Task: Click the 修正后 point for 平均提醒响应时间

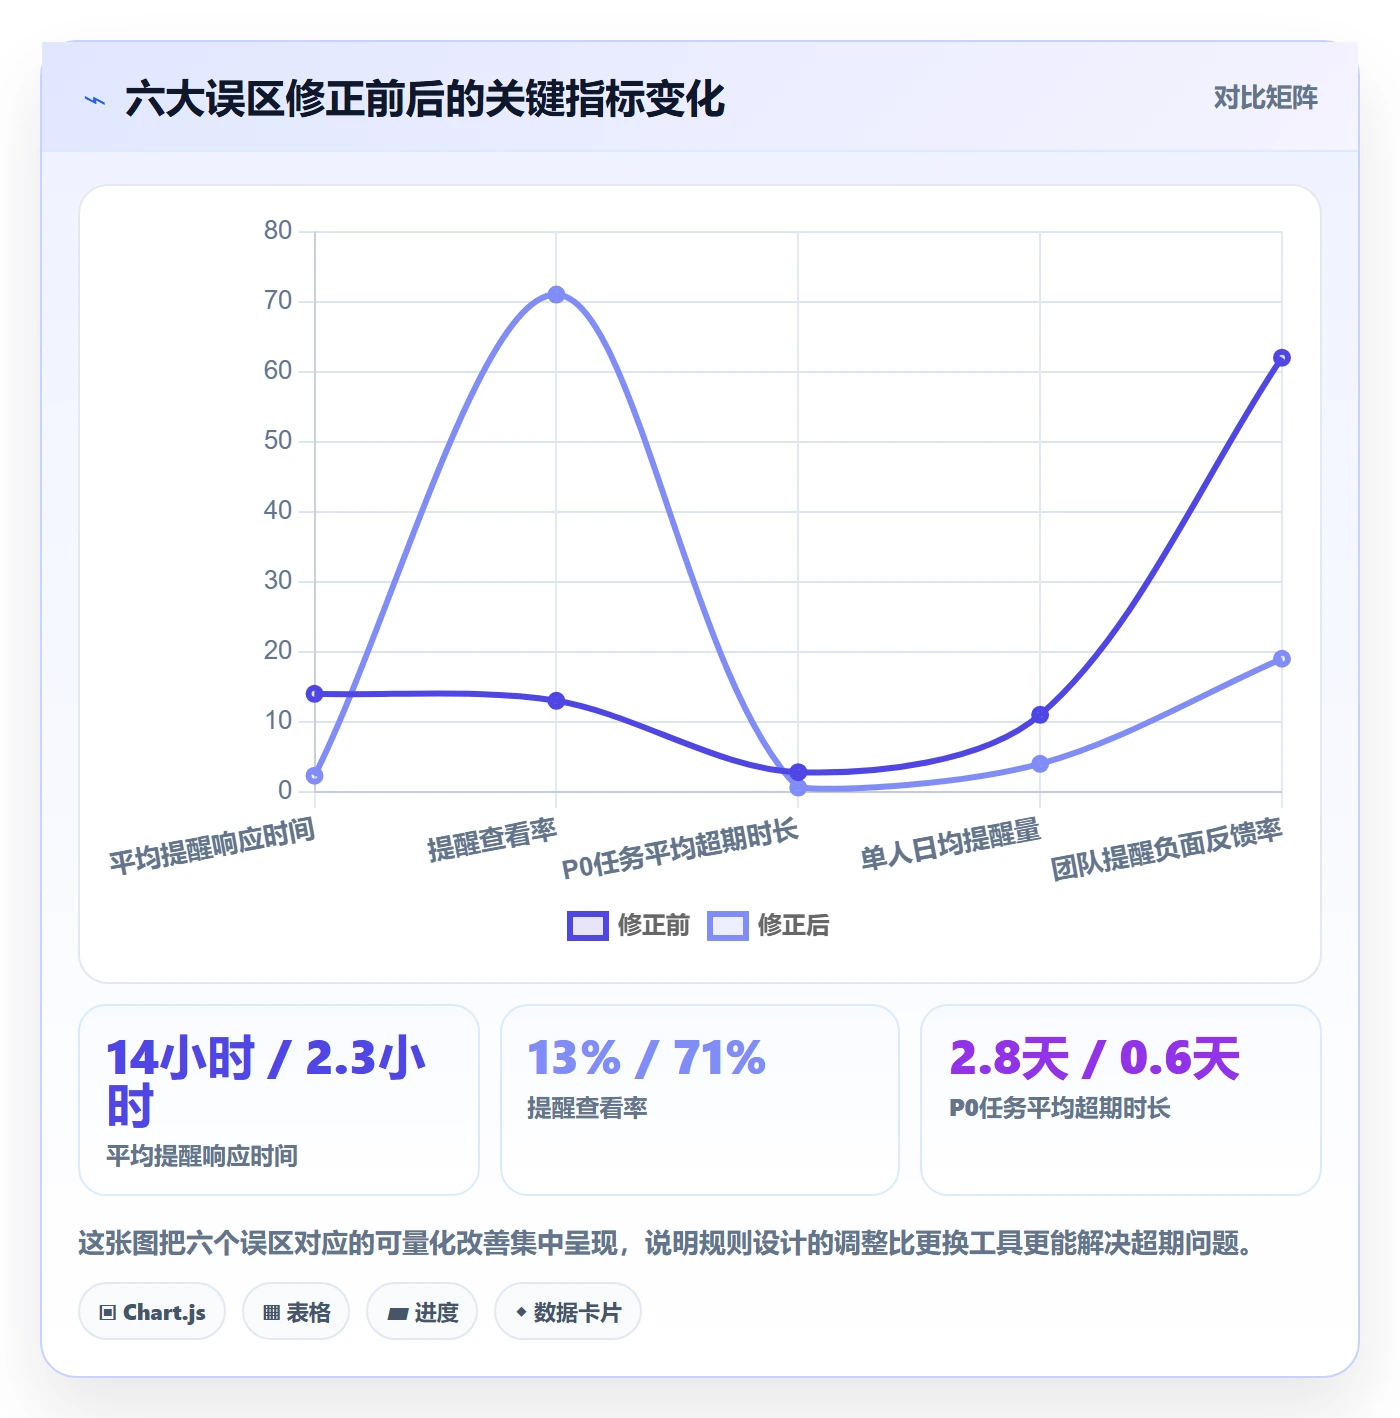Action: click(315, 776)
